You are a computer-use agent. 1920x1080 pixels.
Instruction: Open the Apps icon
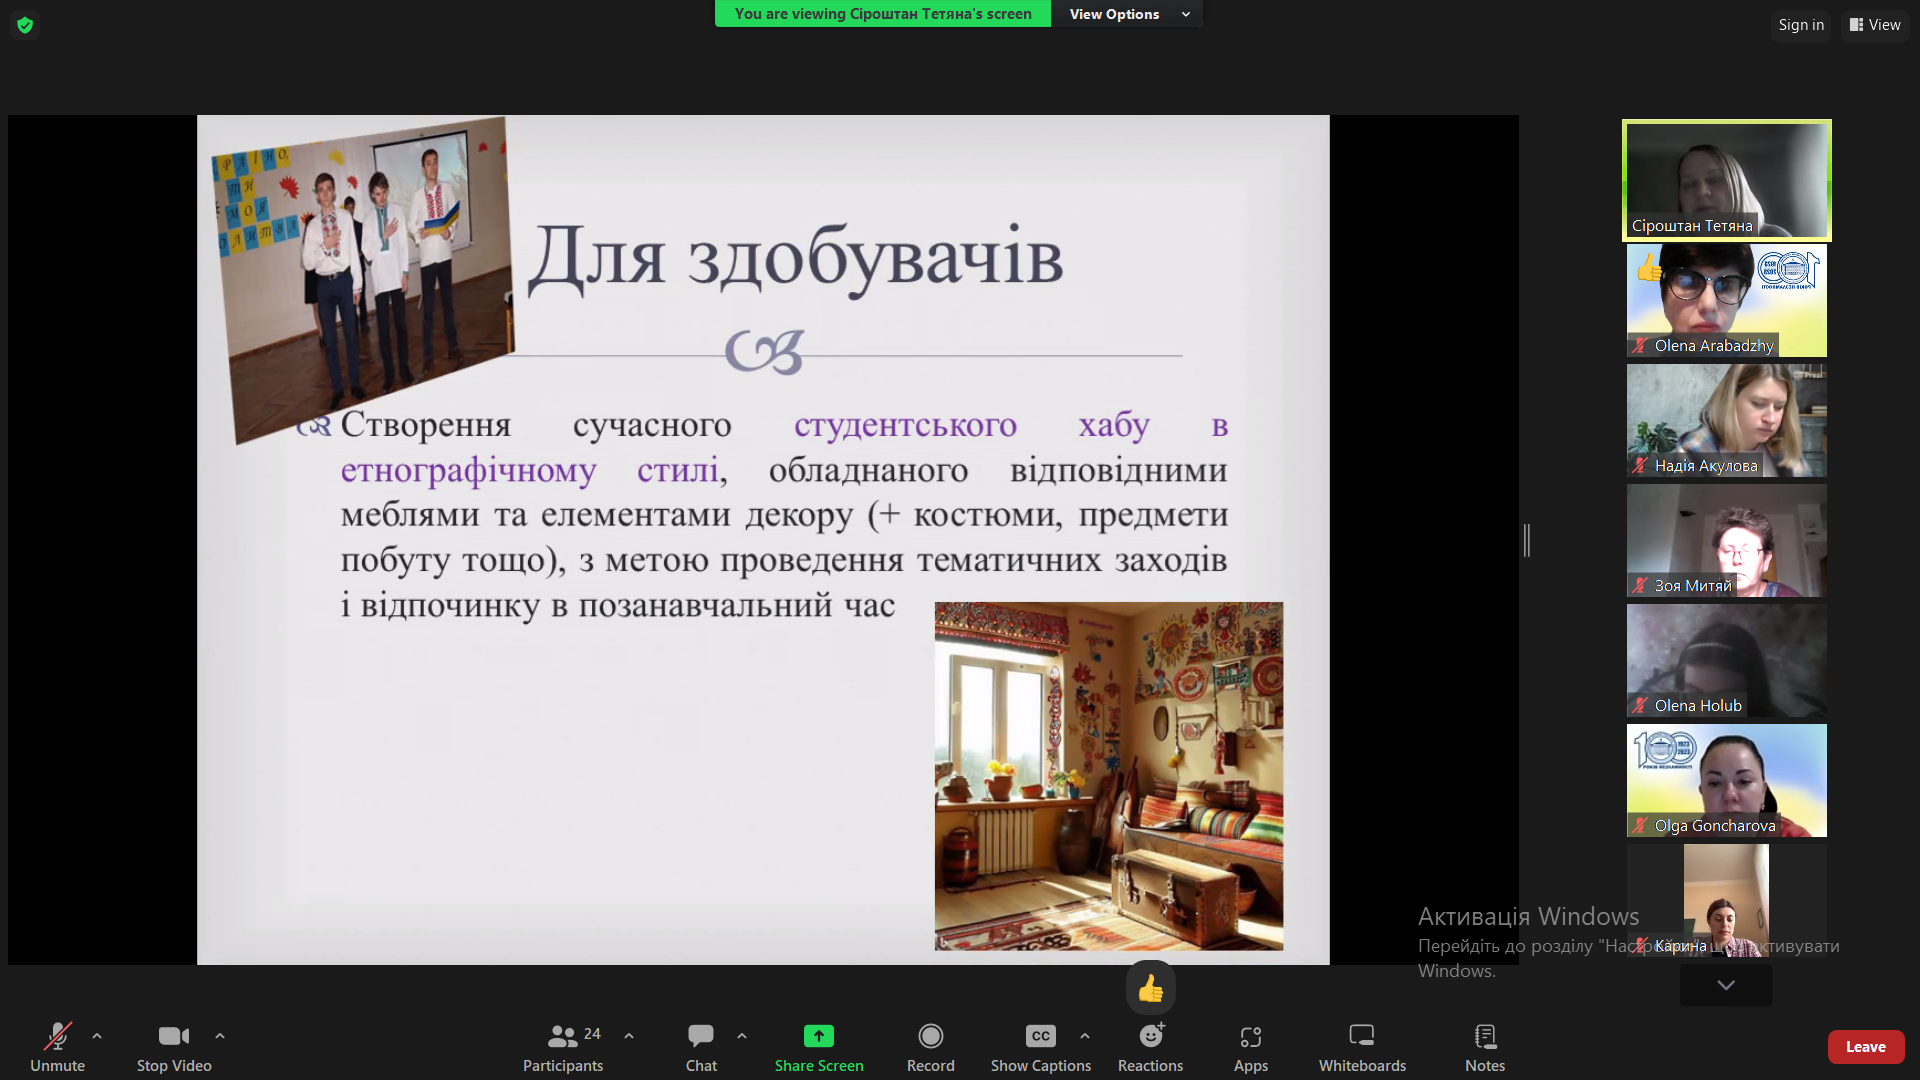(1250, 1037)
